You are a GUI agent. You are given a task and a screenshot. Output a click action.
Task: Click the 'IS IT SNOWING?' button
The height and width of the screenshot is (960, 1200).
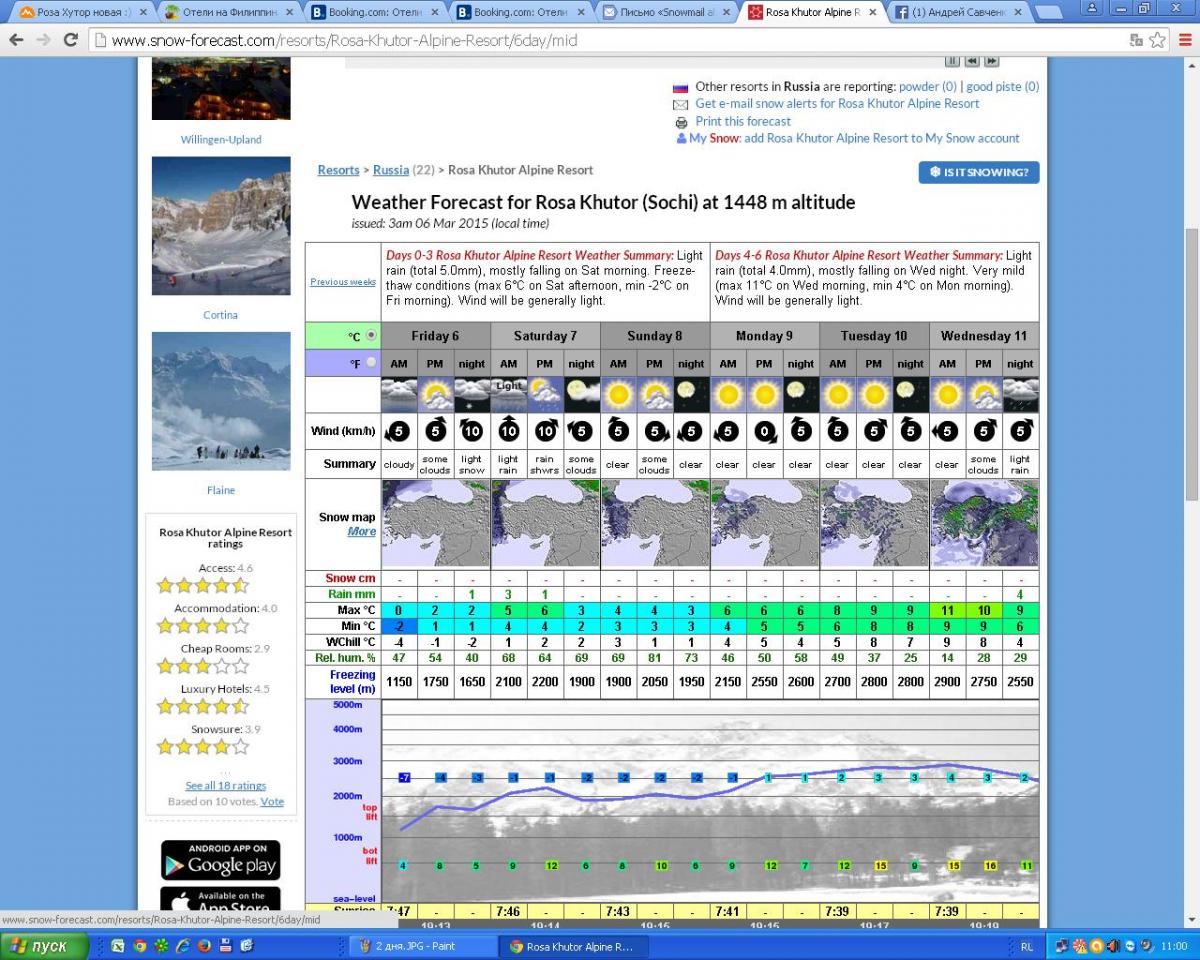(x=979, y=172)
